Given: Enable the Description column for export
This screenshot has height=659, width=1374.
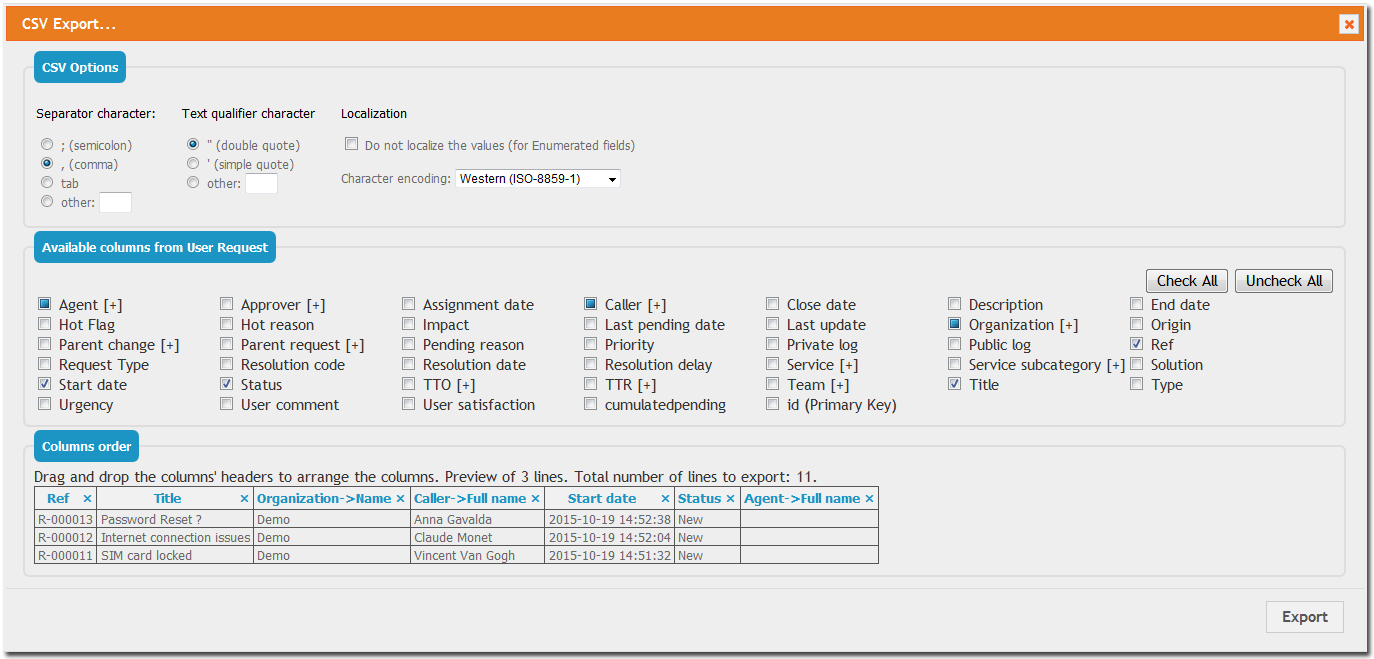Looking at the screenshot, I should point(954,303).
